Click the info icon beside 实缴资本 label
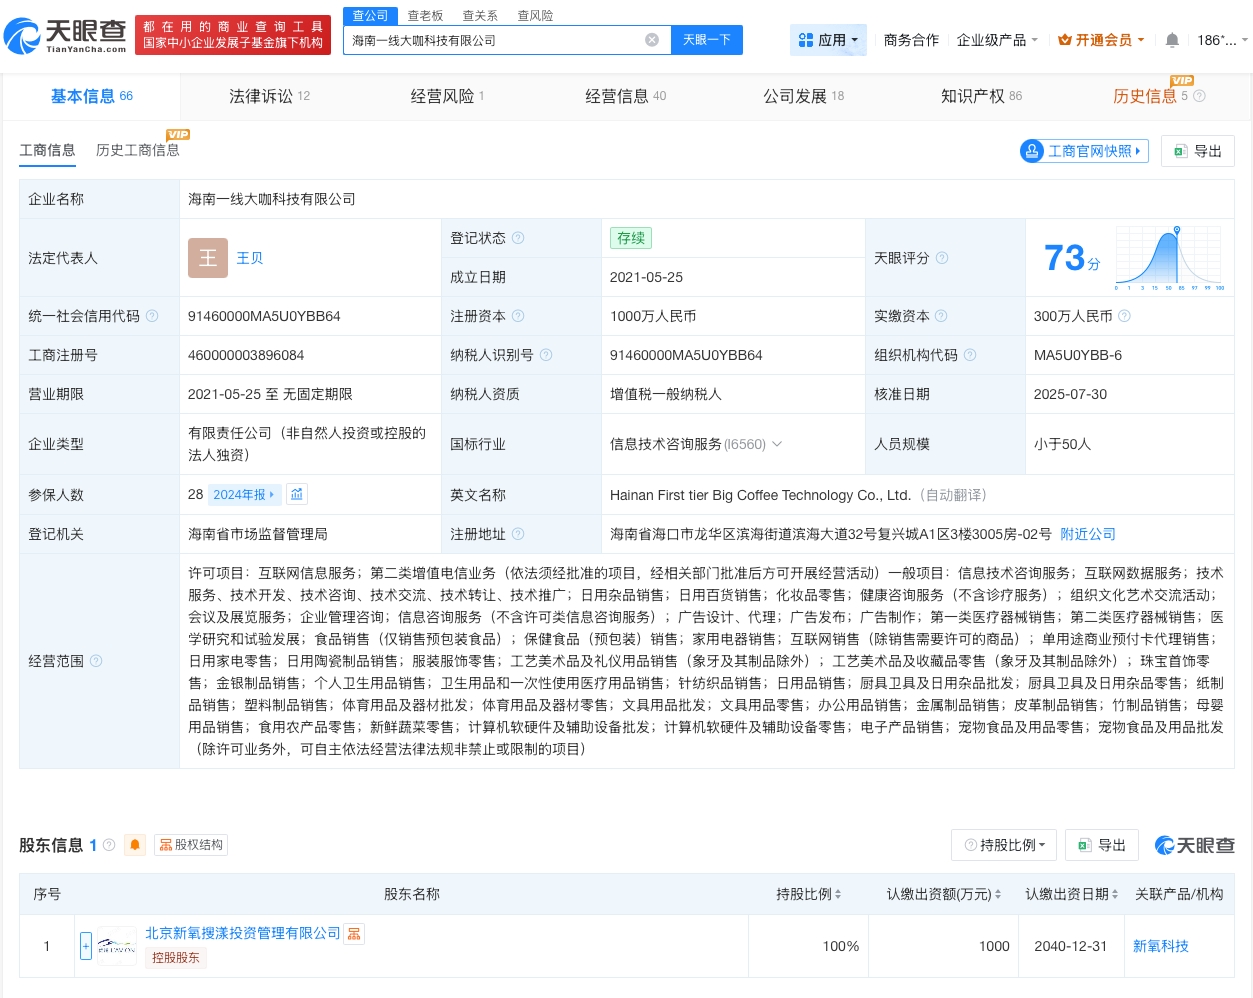Image resolution: width=1253 pixels, height=998 pixels. [x=941, y=316]
